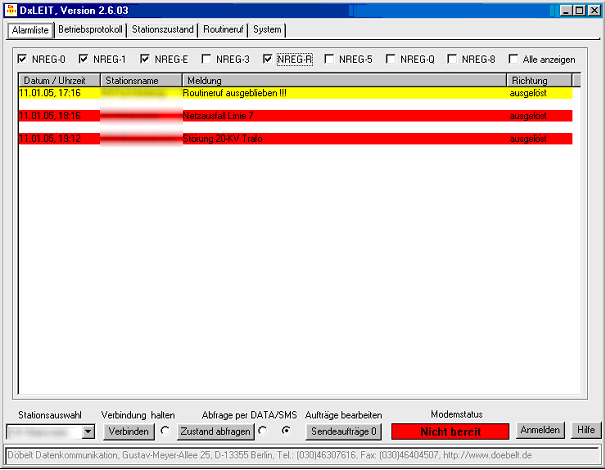The image size is (605, 470).
Task: Toggle the NREG-R checkbox
Action: click(267, 59)
